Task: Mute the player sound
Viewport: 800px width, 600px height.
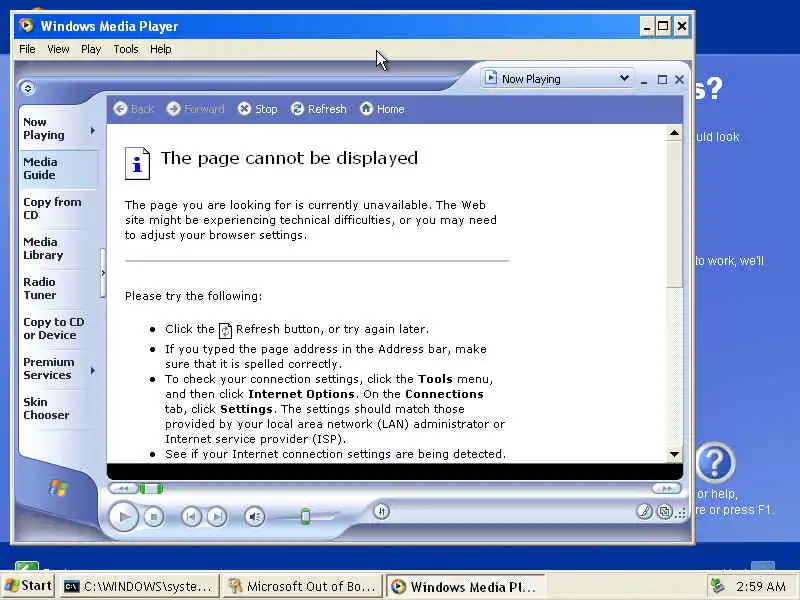Action: 254,517
